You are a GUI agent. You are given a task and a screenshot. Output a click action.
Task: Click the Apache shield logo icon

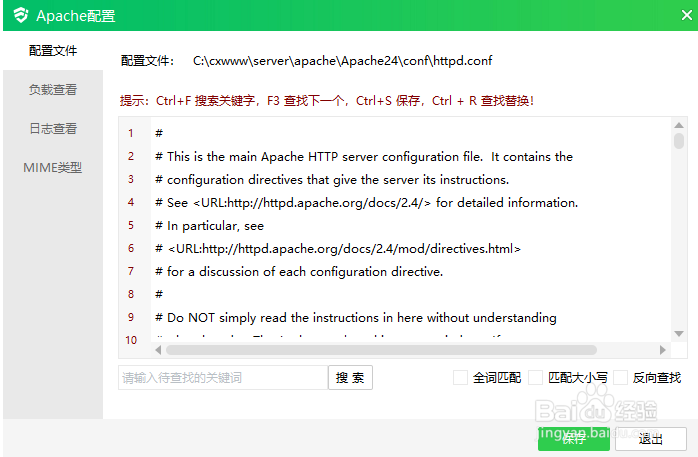[x=21, y=15]
